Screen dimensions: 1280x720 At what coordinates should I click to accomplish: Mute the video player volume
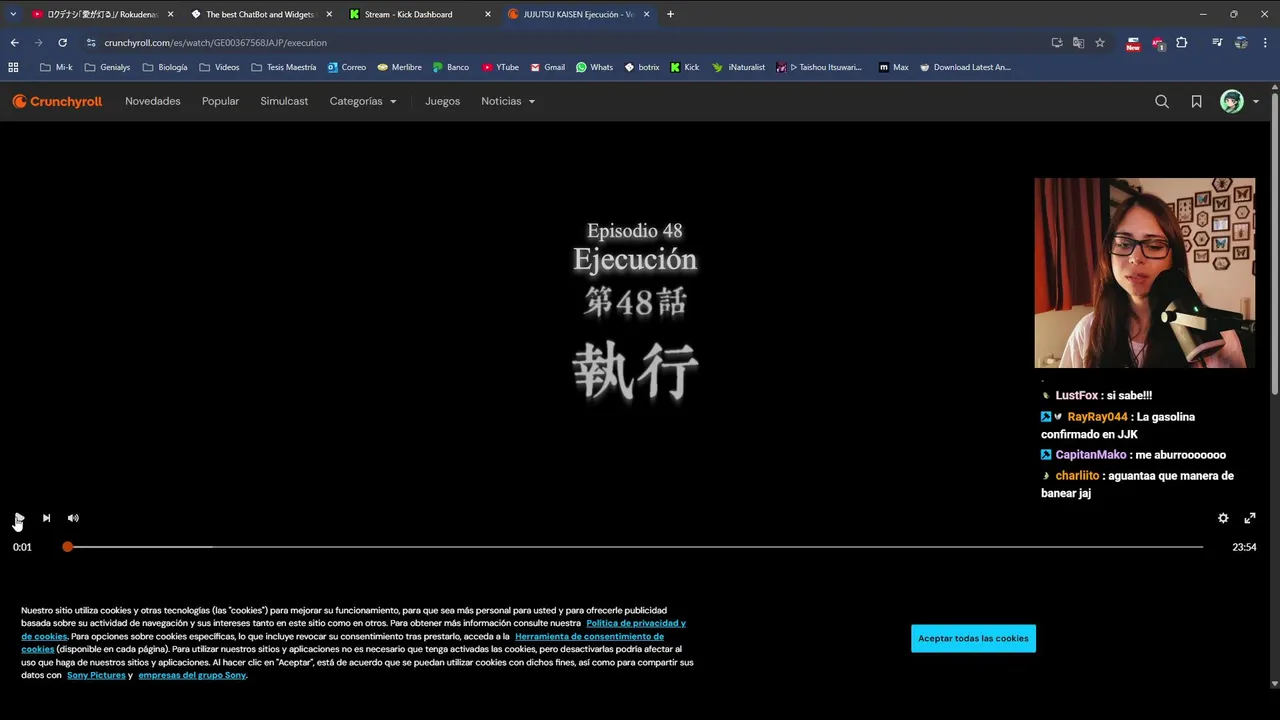(x=73, y=518)
